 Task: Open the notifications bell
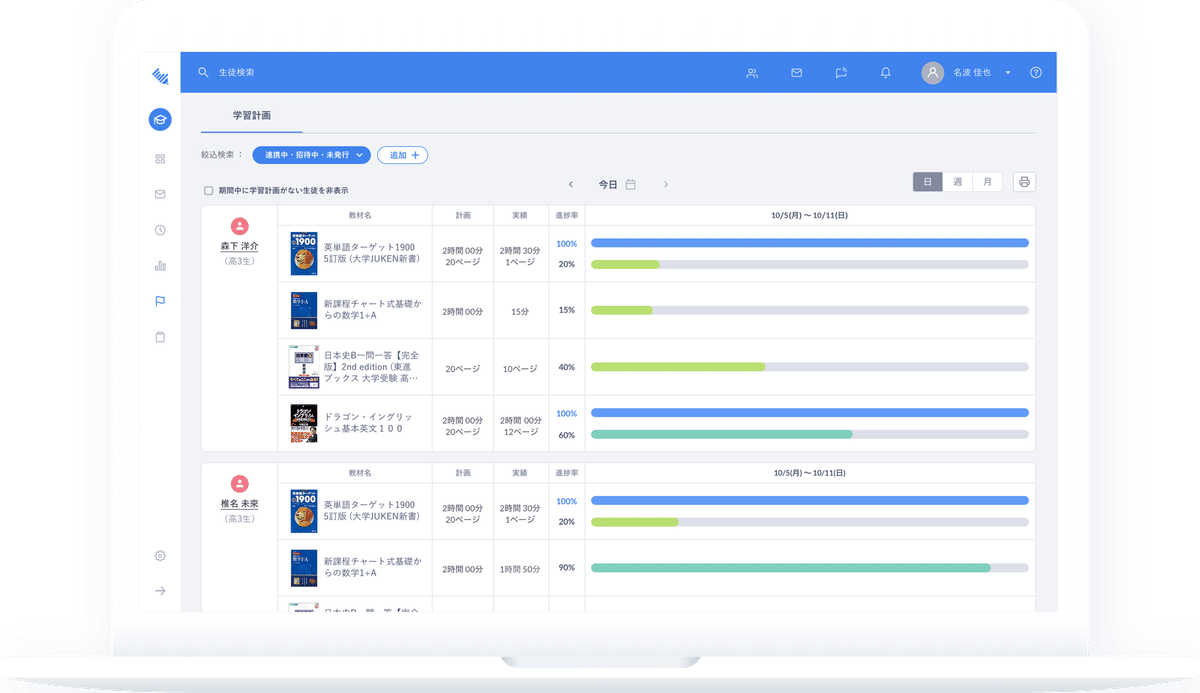pos(886,73)
